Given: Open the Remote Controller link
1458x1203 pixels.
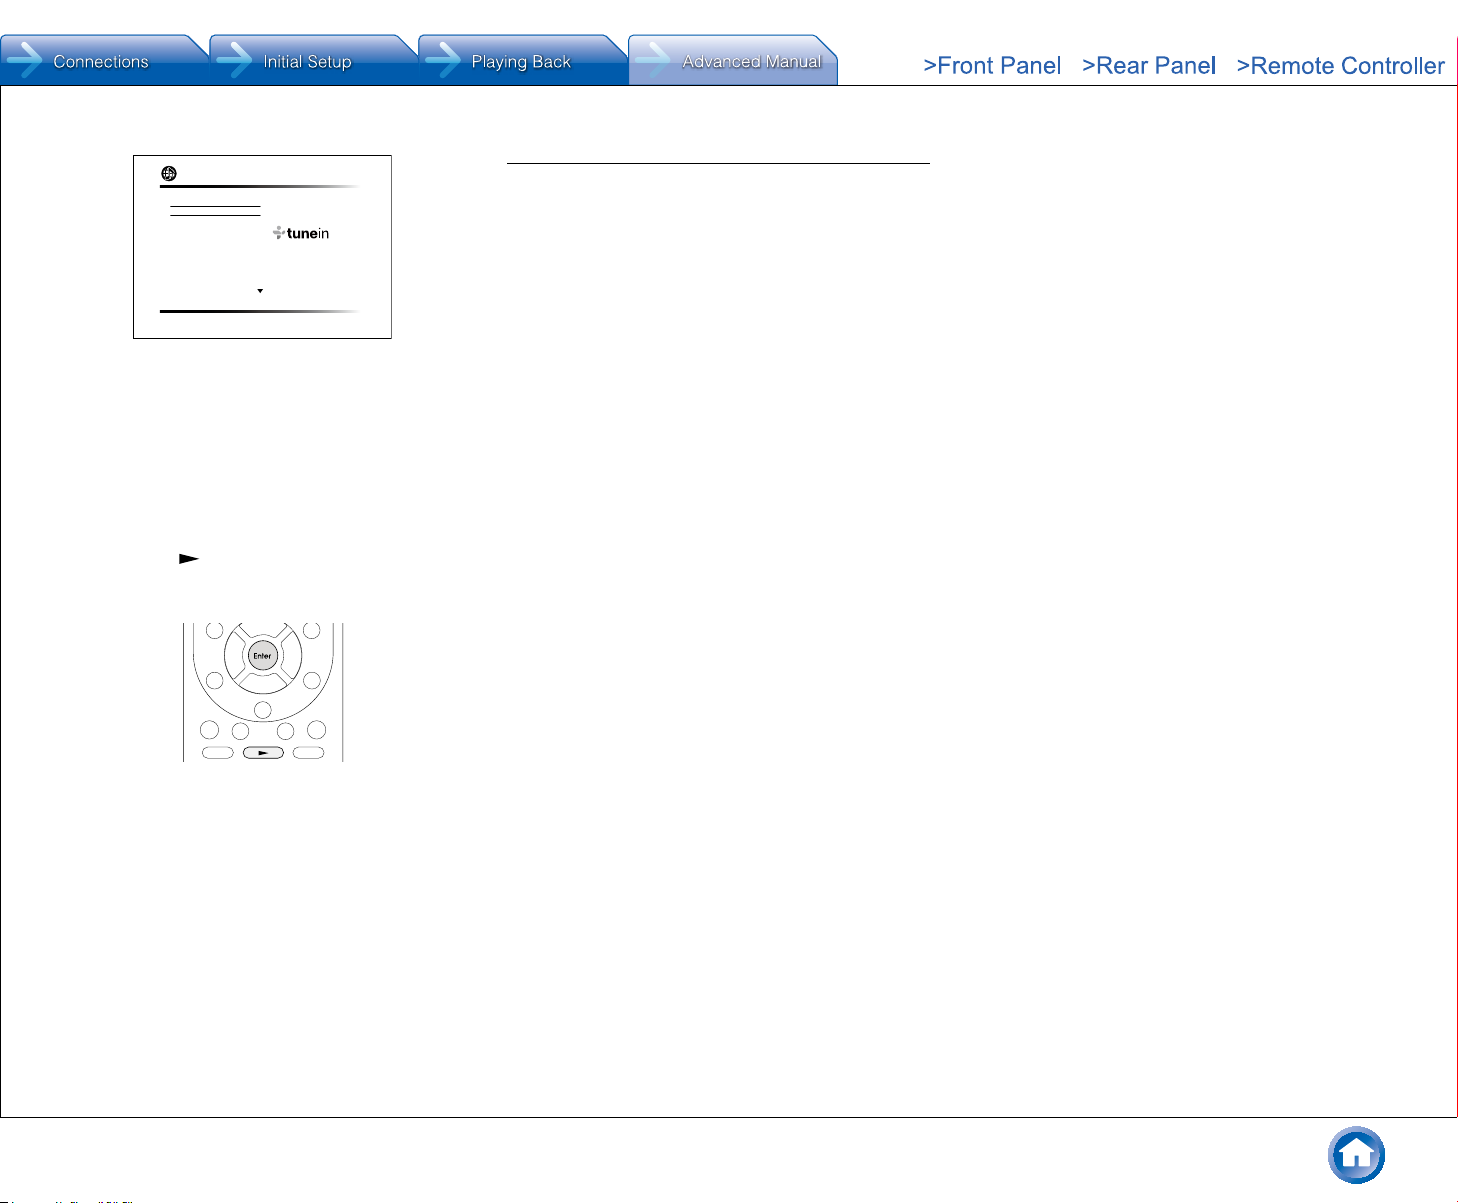Looking at the screenshot, I should coord(1340,66).
